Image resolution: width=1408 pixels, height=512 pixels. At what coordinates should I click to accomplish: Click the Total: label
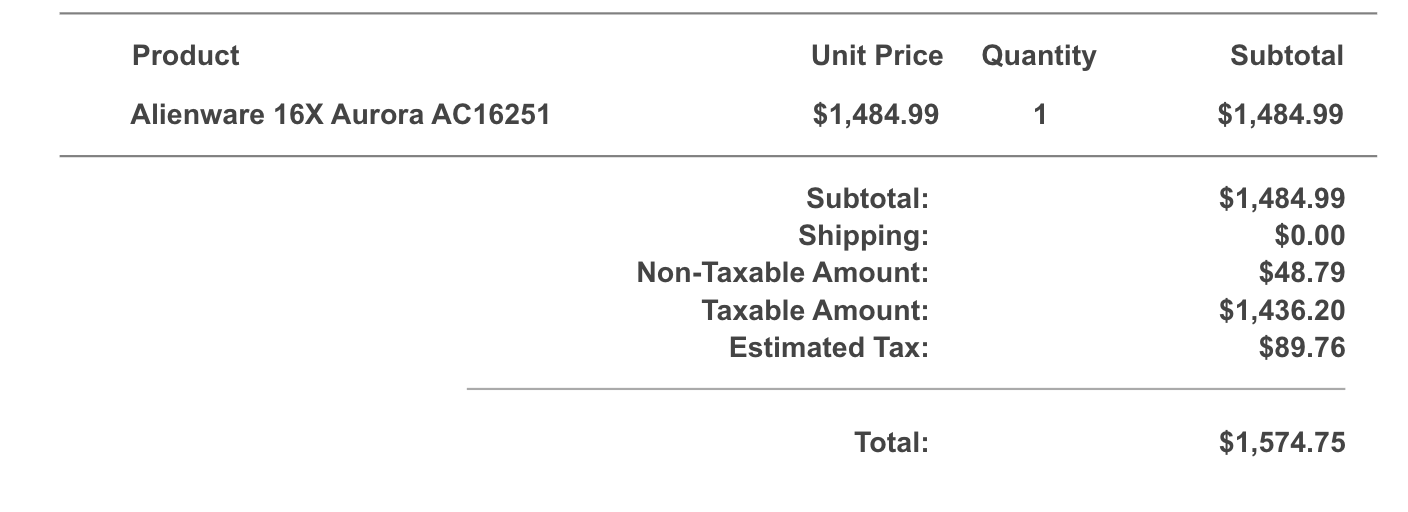click(x=892, y=442)
